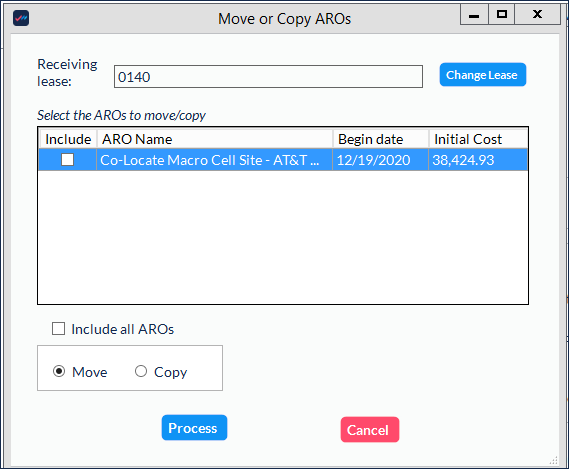Click the Process button

[x=194, y=428]
